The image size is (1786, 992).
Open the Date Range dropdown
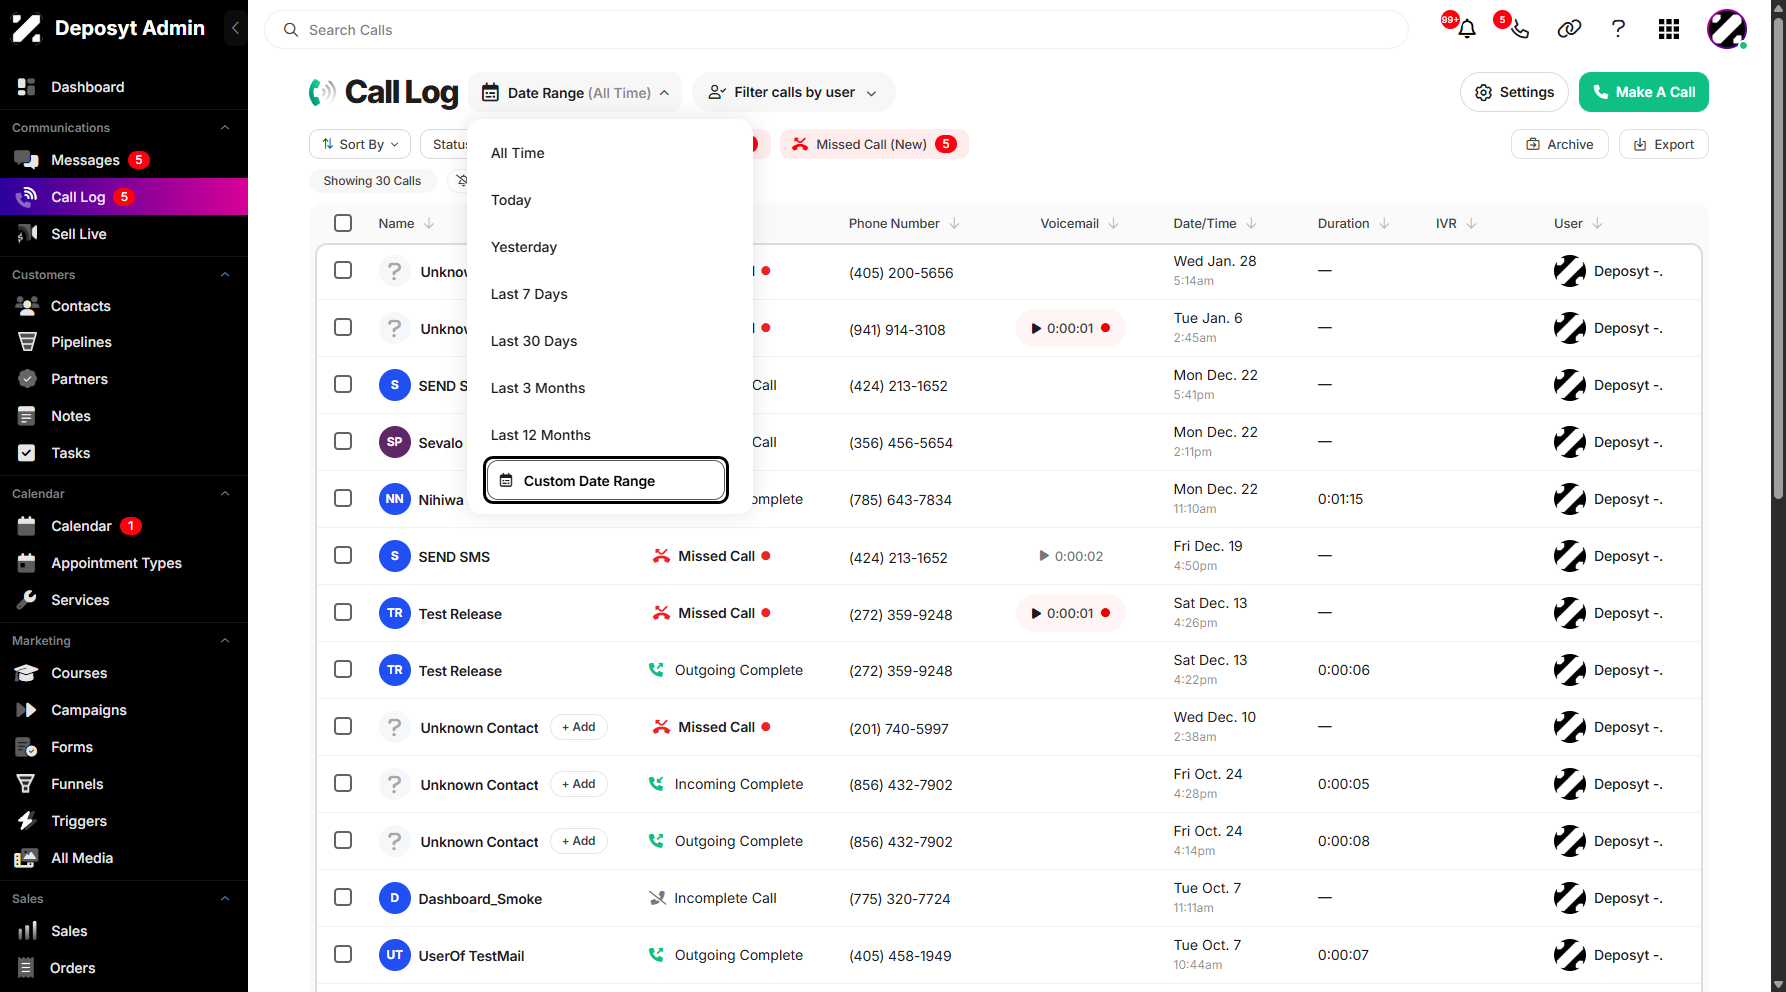coord(575,92)
